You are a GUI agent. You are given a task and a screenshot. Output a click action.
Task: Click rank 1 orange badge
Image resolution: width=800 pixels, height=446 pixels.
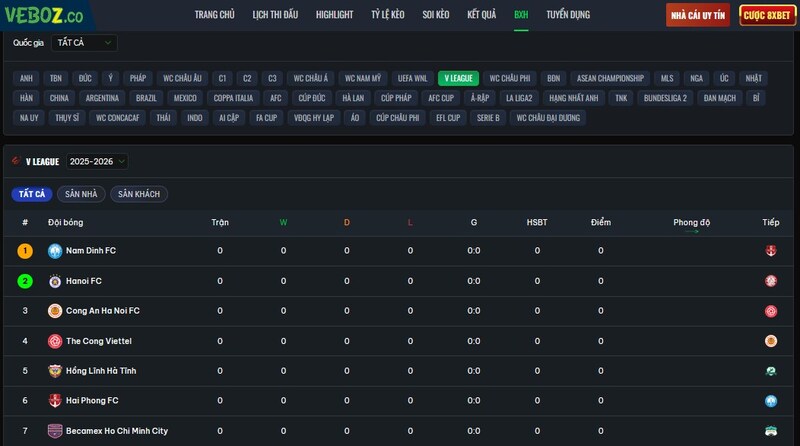pyautogui.click(x=25, y=251)
